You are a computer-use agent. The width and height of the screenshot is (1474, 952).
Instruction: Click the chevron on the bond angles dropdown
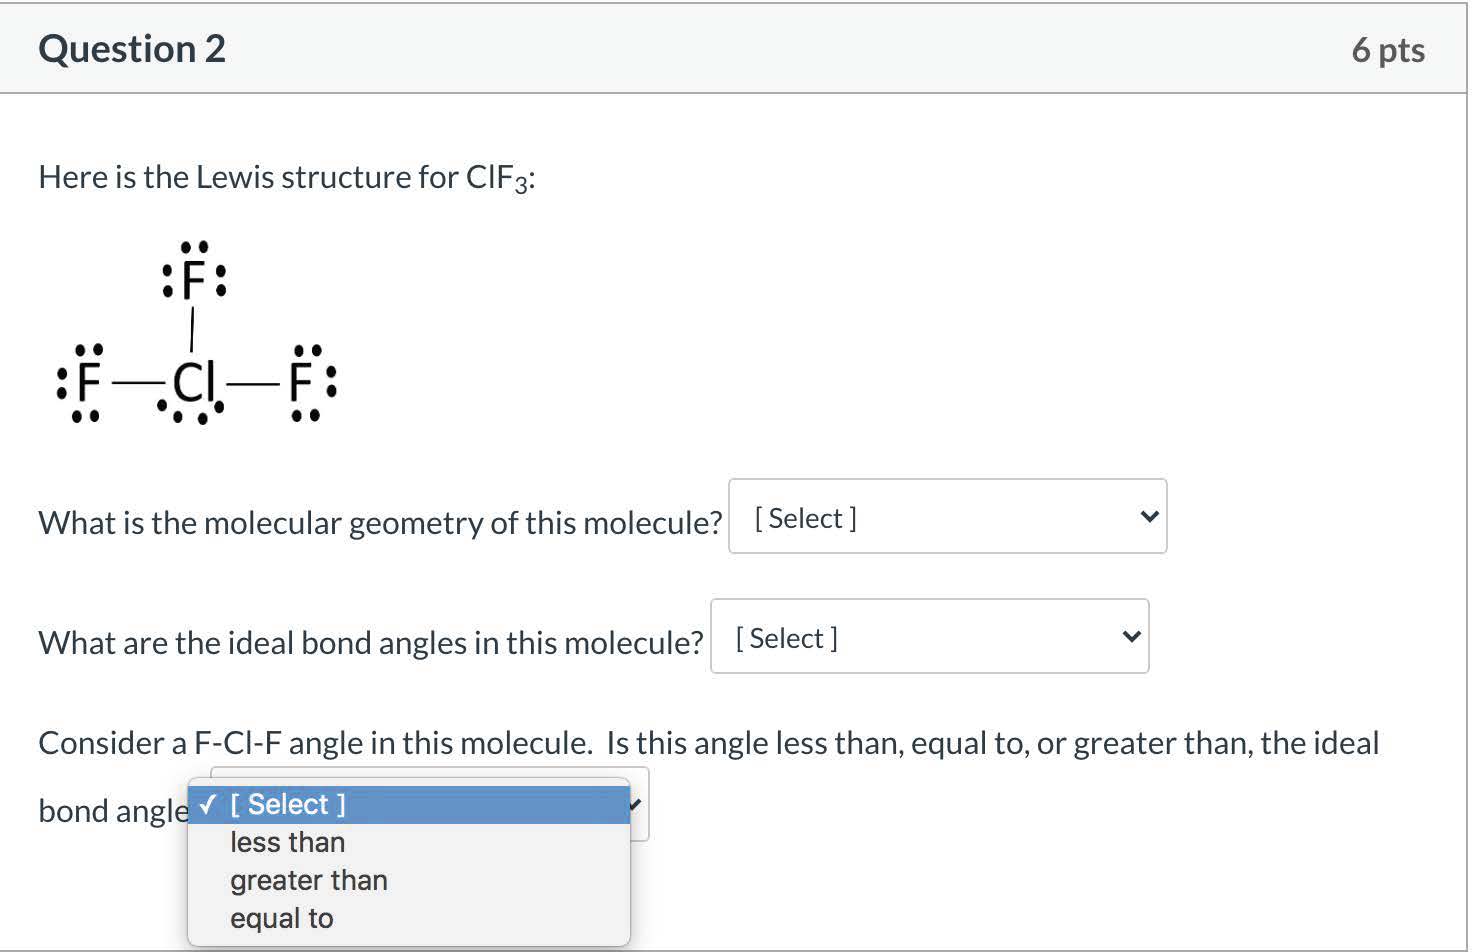pos(1131,637)
